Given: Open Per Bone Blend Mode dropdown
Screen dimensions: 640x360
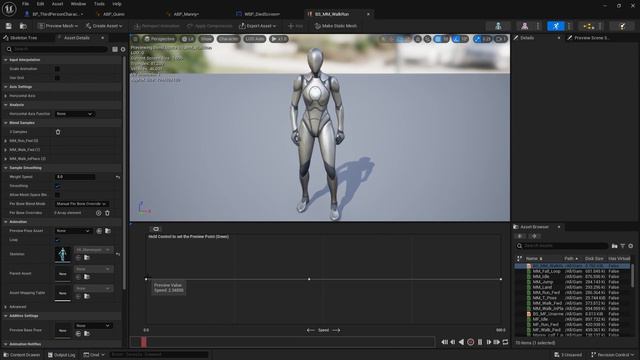Looking at the screenshot, I should coord(82,204).
